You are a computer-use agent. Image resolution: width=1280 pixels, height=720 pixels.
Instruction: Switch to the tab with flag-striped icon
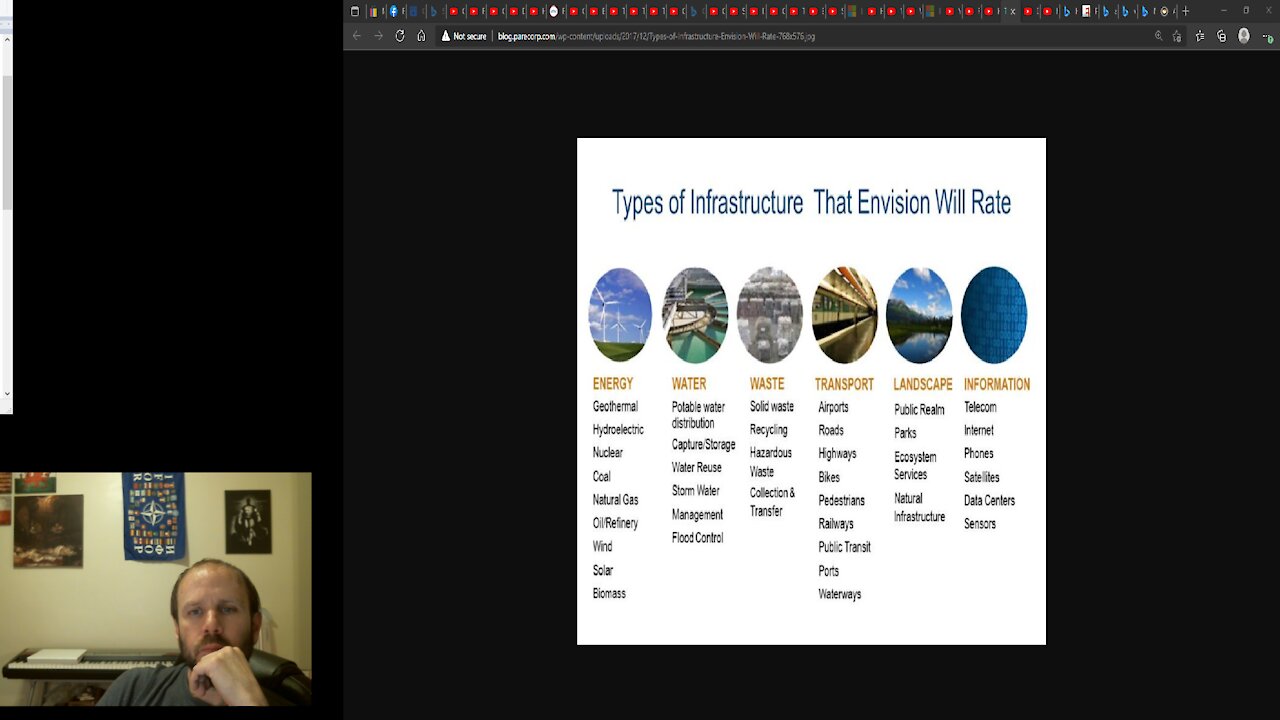[x=373, y=11]
